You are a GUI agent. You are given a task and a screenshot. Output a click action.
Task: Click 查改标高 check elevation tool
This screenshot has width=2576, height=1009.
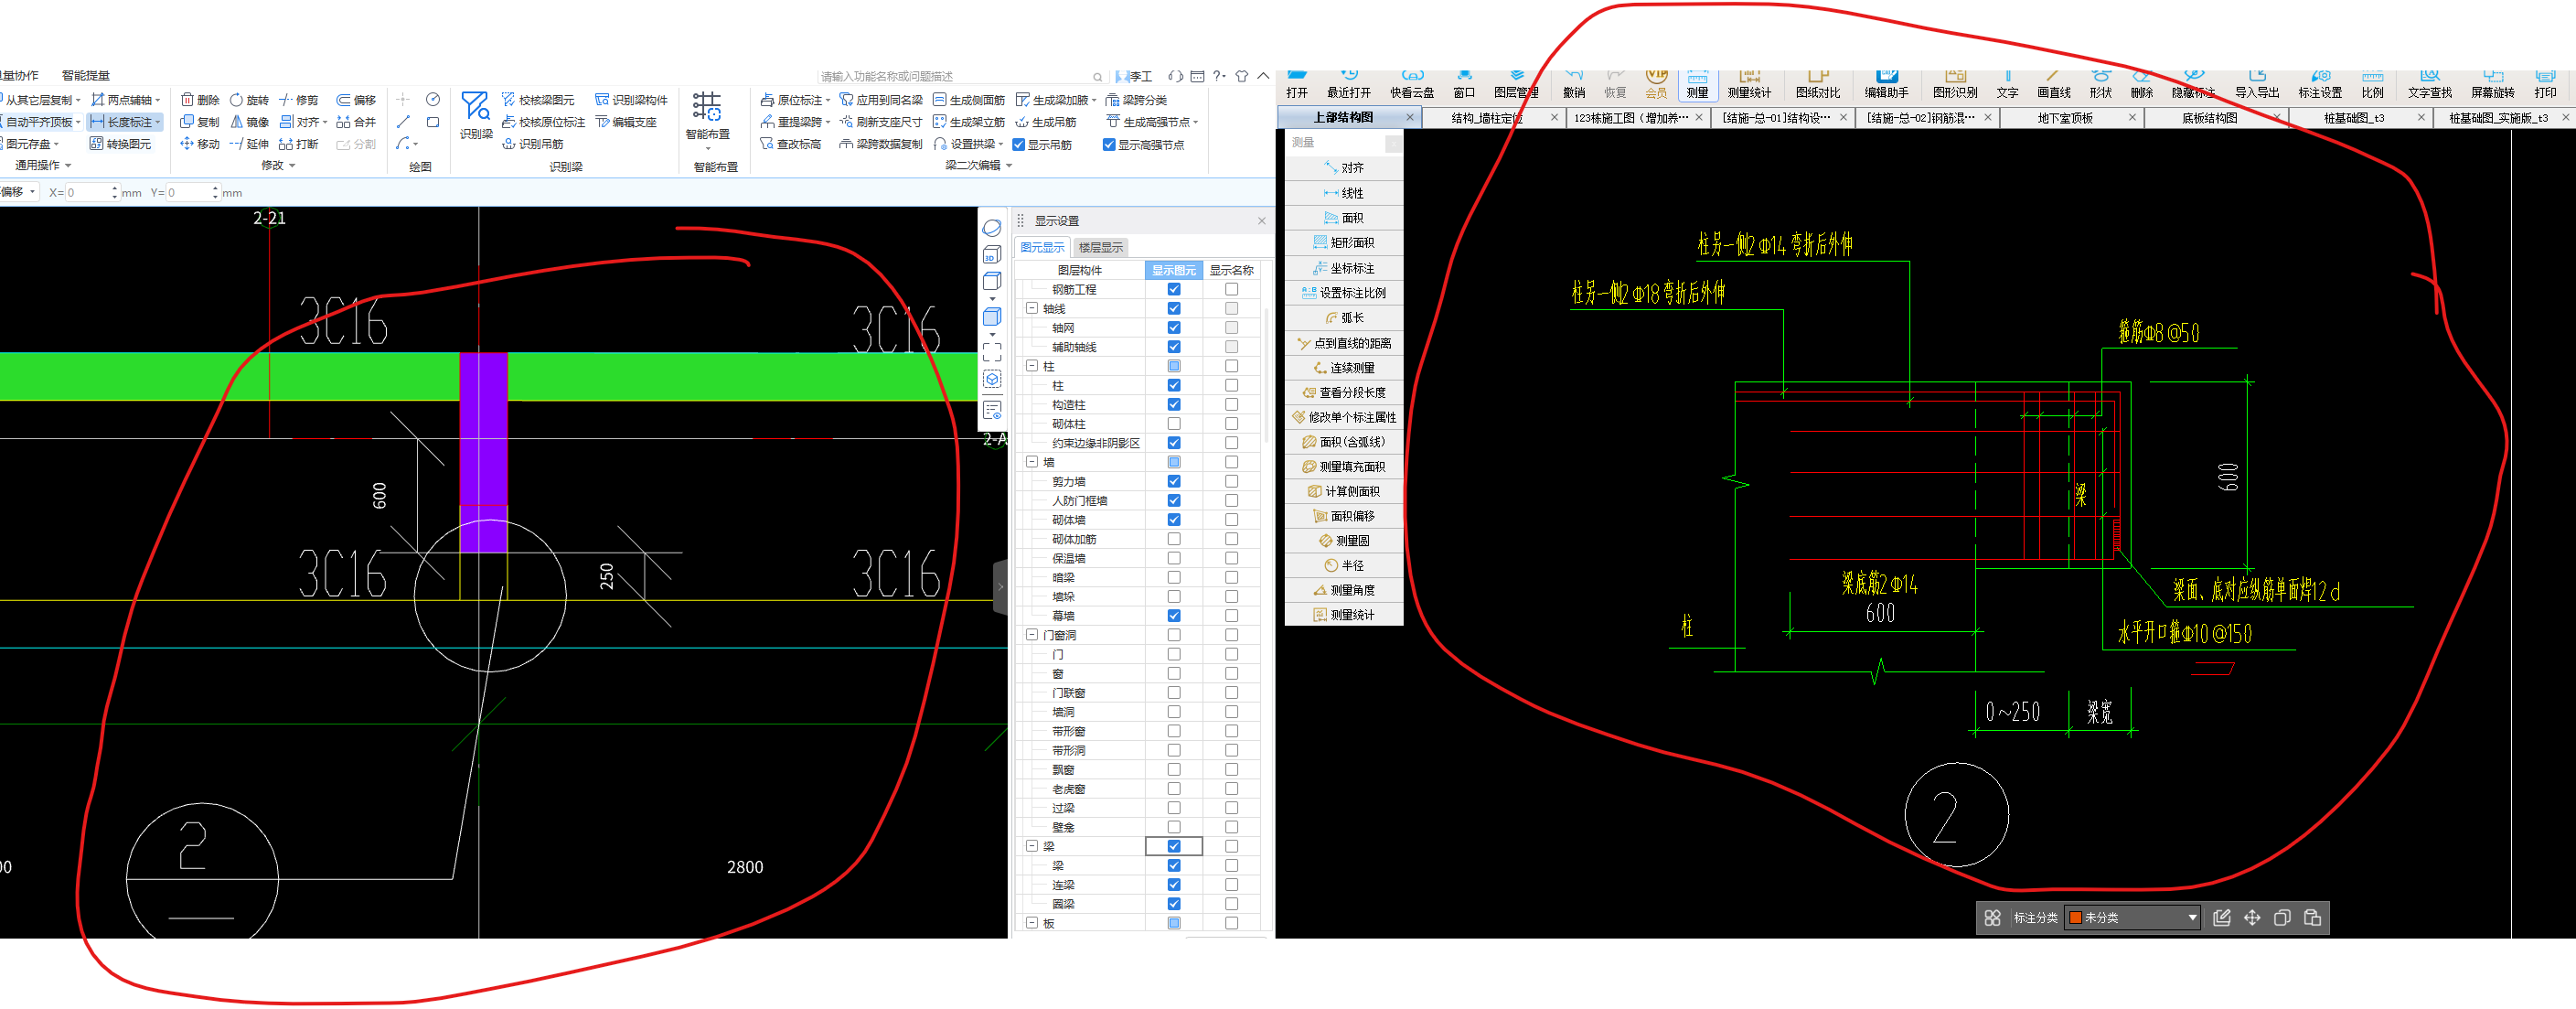pos(791,144)
